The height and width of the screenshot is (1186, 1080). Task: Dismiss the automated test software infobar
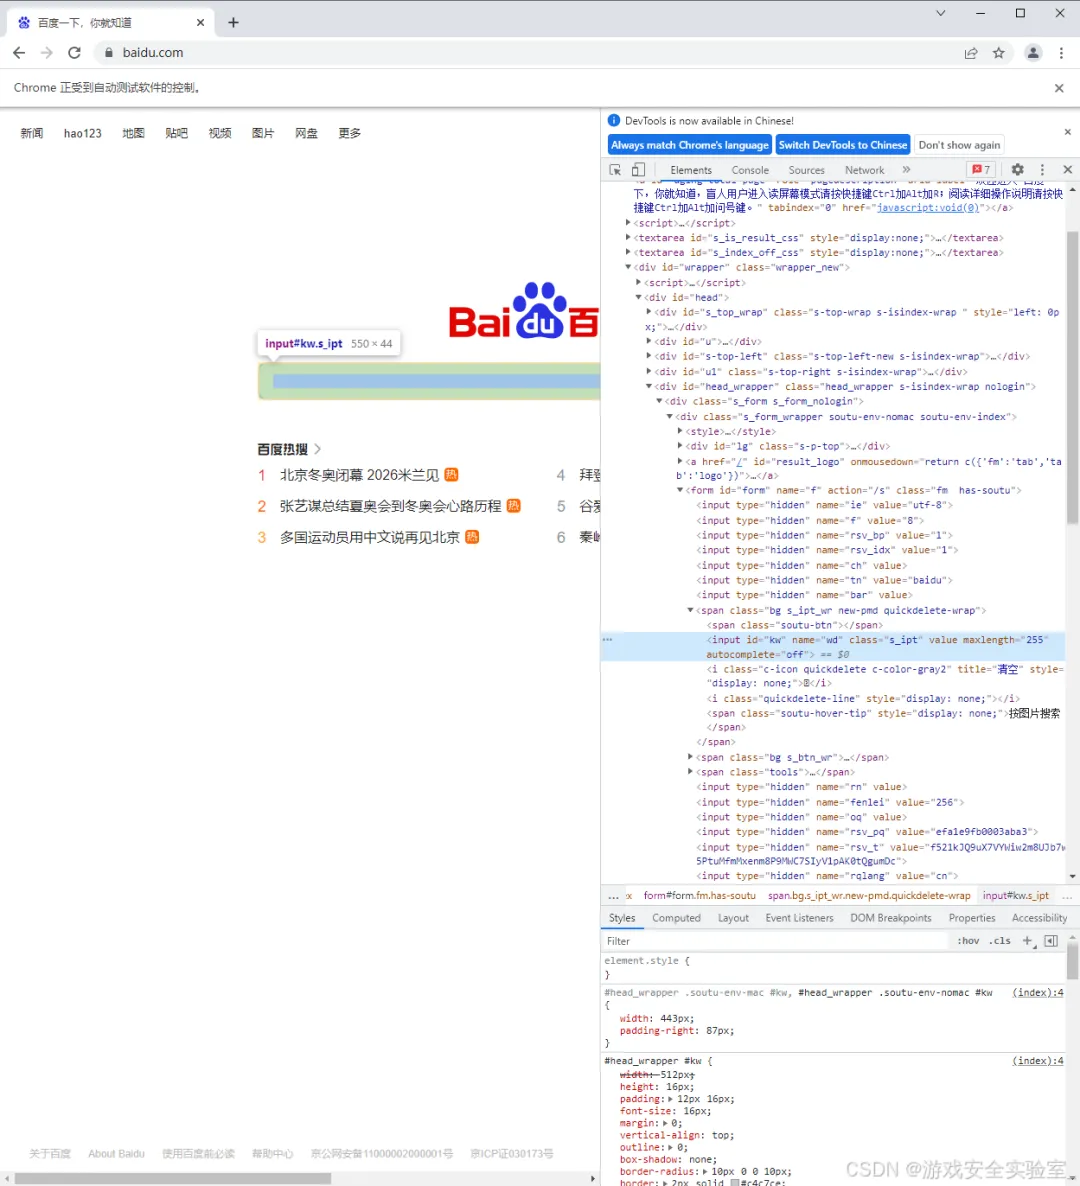coord(1059,88)
